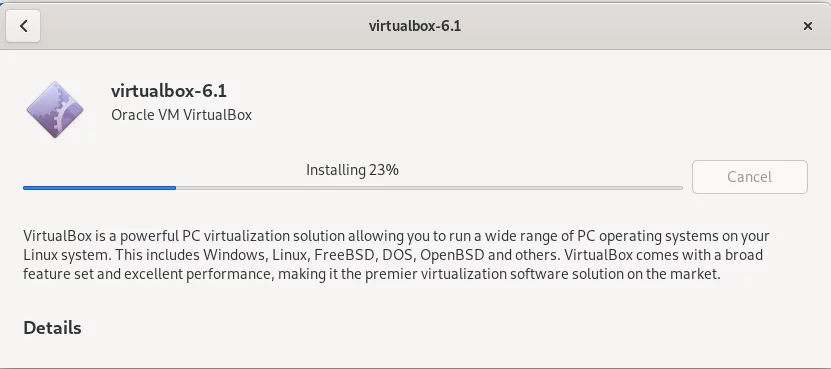Click the "Oracle VM VirtualBox" subtitle
Viewport: 831px width, 369px height.
click(x=181, y=115)
